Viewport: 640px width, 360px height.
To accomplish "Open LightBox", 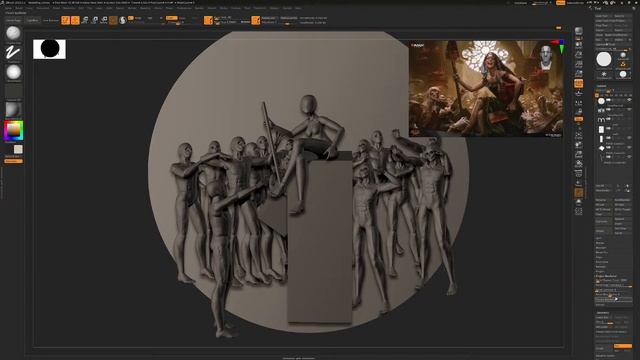I will pos(33,20).
